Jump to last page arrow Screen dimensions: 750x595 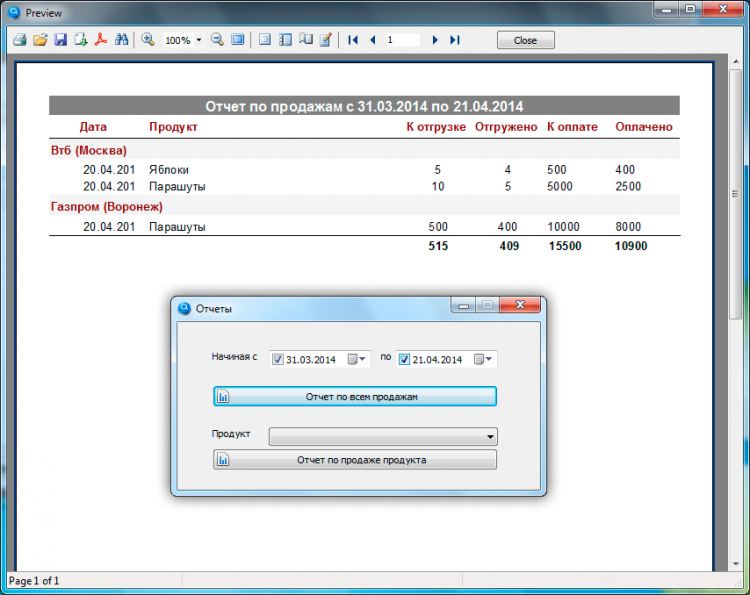pyautogui.click(x=455, y=40)
